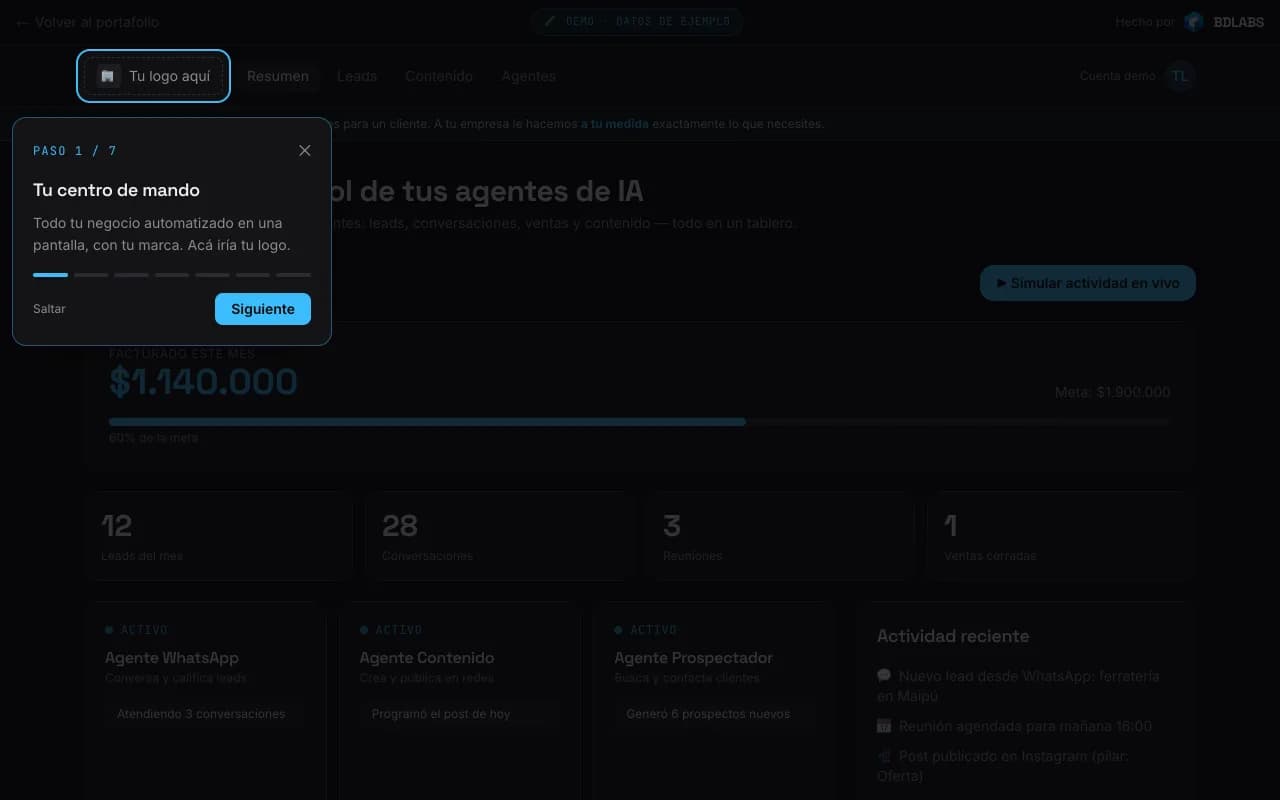The image size is (1280, 800).
Task: Click the BDLABS logo icon
Action: click(1194, 22)
